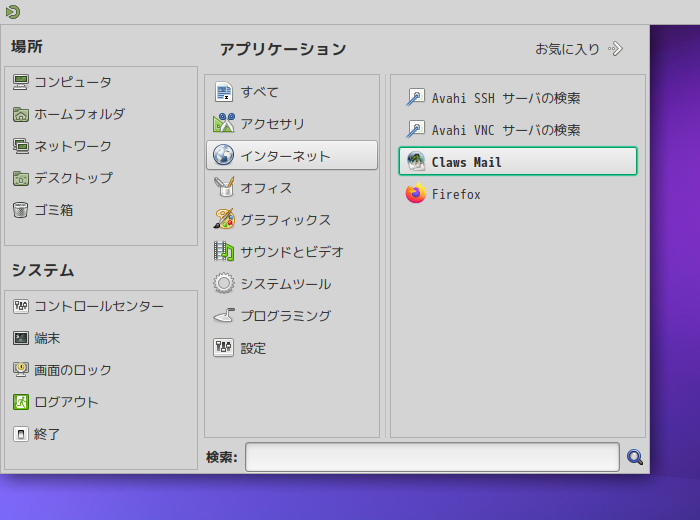
Task: Click the システムツール category label
Action: coord(286,284)
